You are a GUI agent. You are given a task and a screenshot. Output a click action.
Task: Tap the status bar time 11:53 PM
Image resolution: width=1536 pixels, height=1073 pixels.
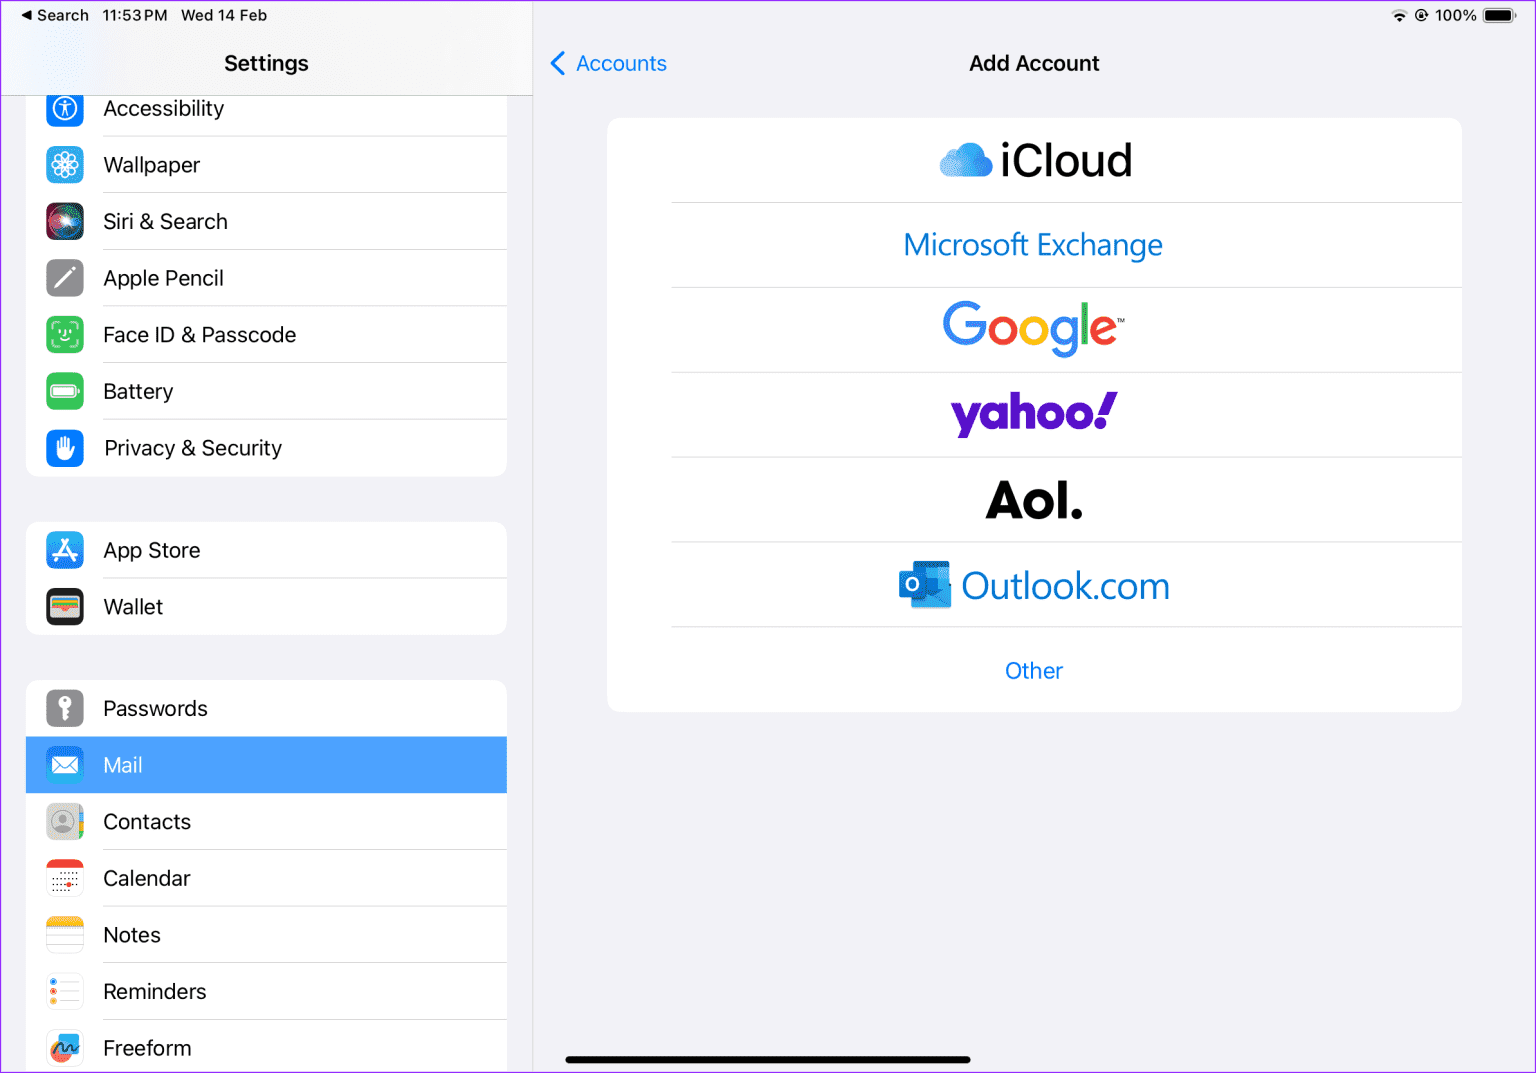click(135, 15)
